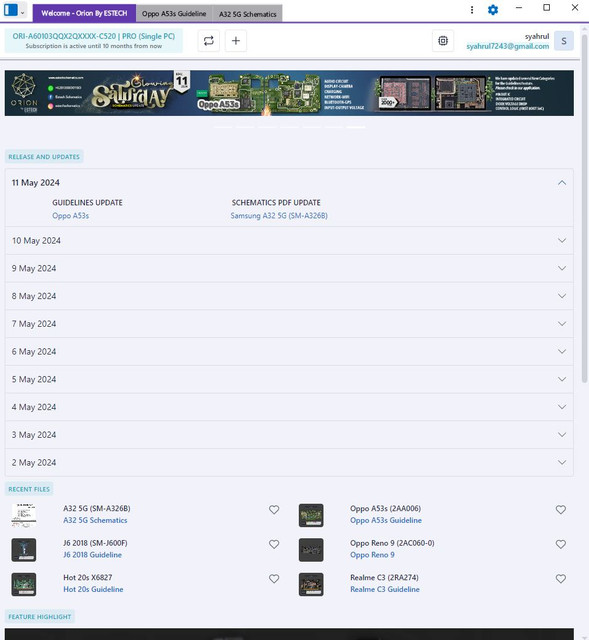The image size is (589, 640).
Task: Open the S user avatar
Action: point(564,41)
